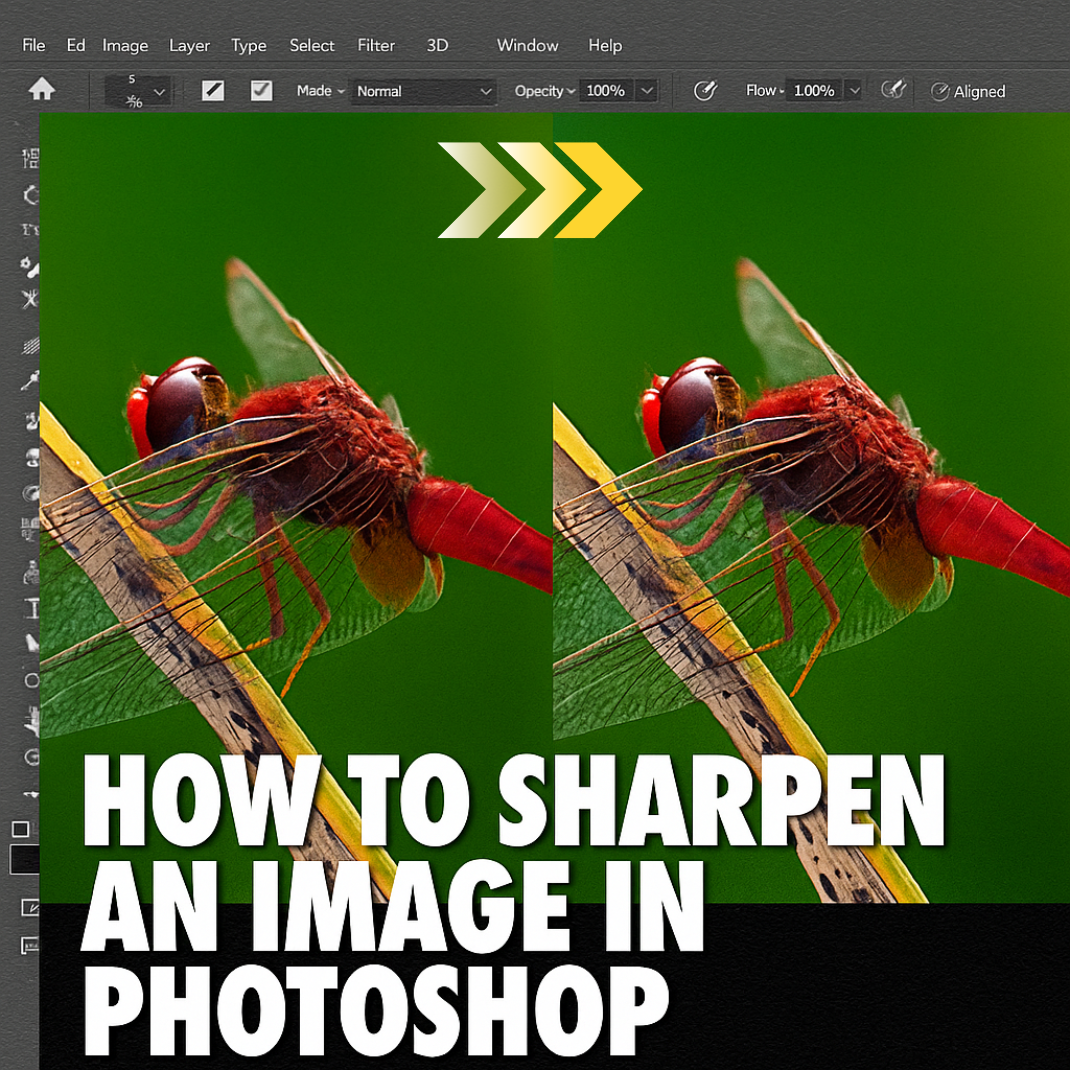Open the Help menu
This screenshot has height=1080, width=1080.
pyautogui.click(x=605, y=46)
